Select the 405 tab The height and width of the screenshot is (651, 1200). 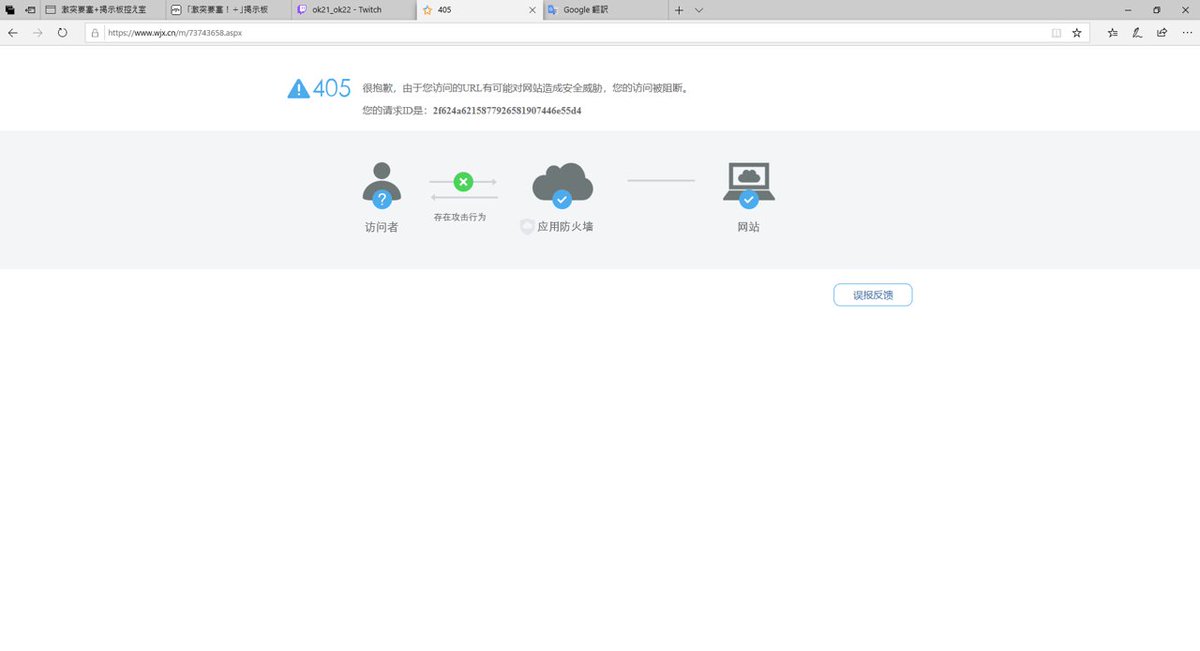[x=479, y=9]
